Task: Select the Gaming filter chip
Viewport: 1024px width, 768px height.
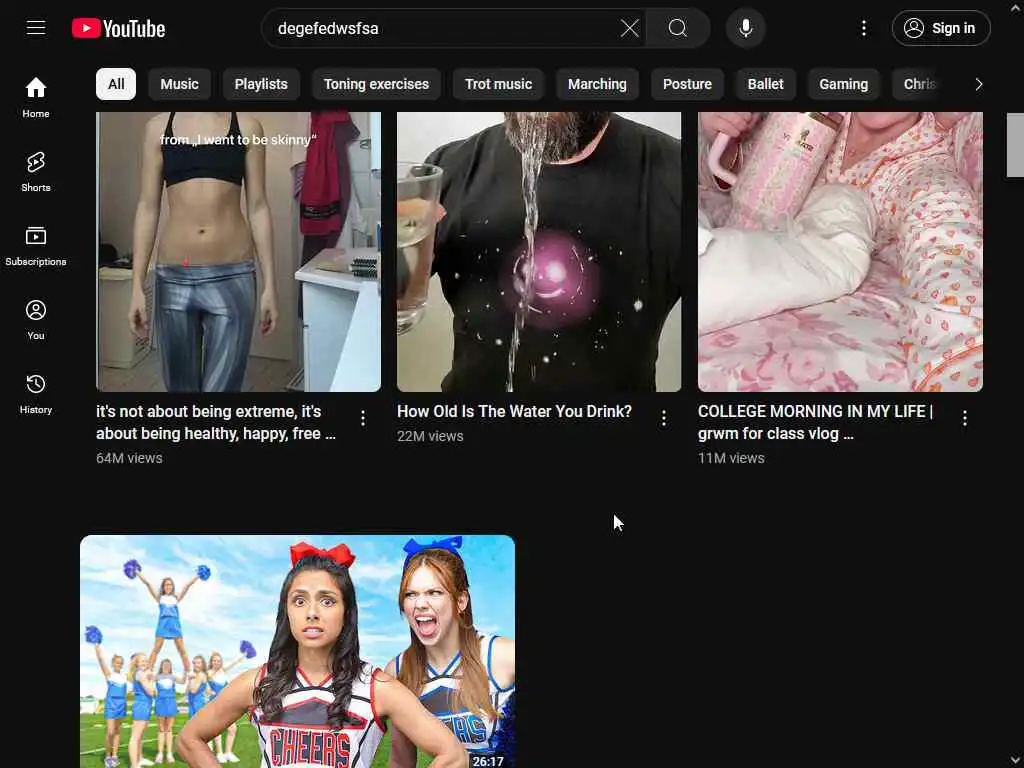Action: [844, 84]
